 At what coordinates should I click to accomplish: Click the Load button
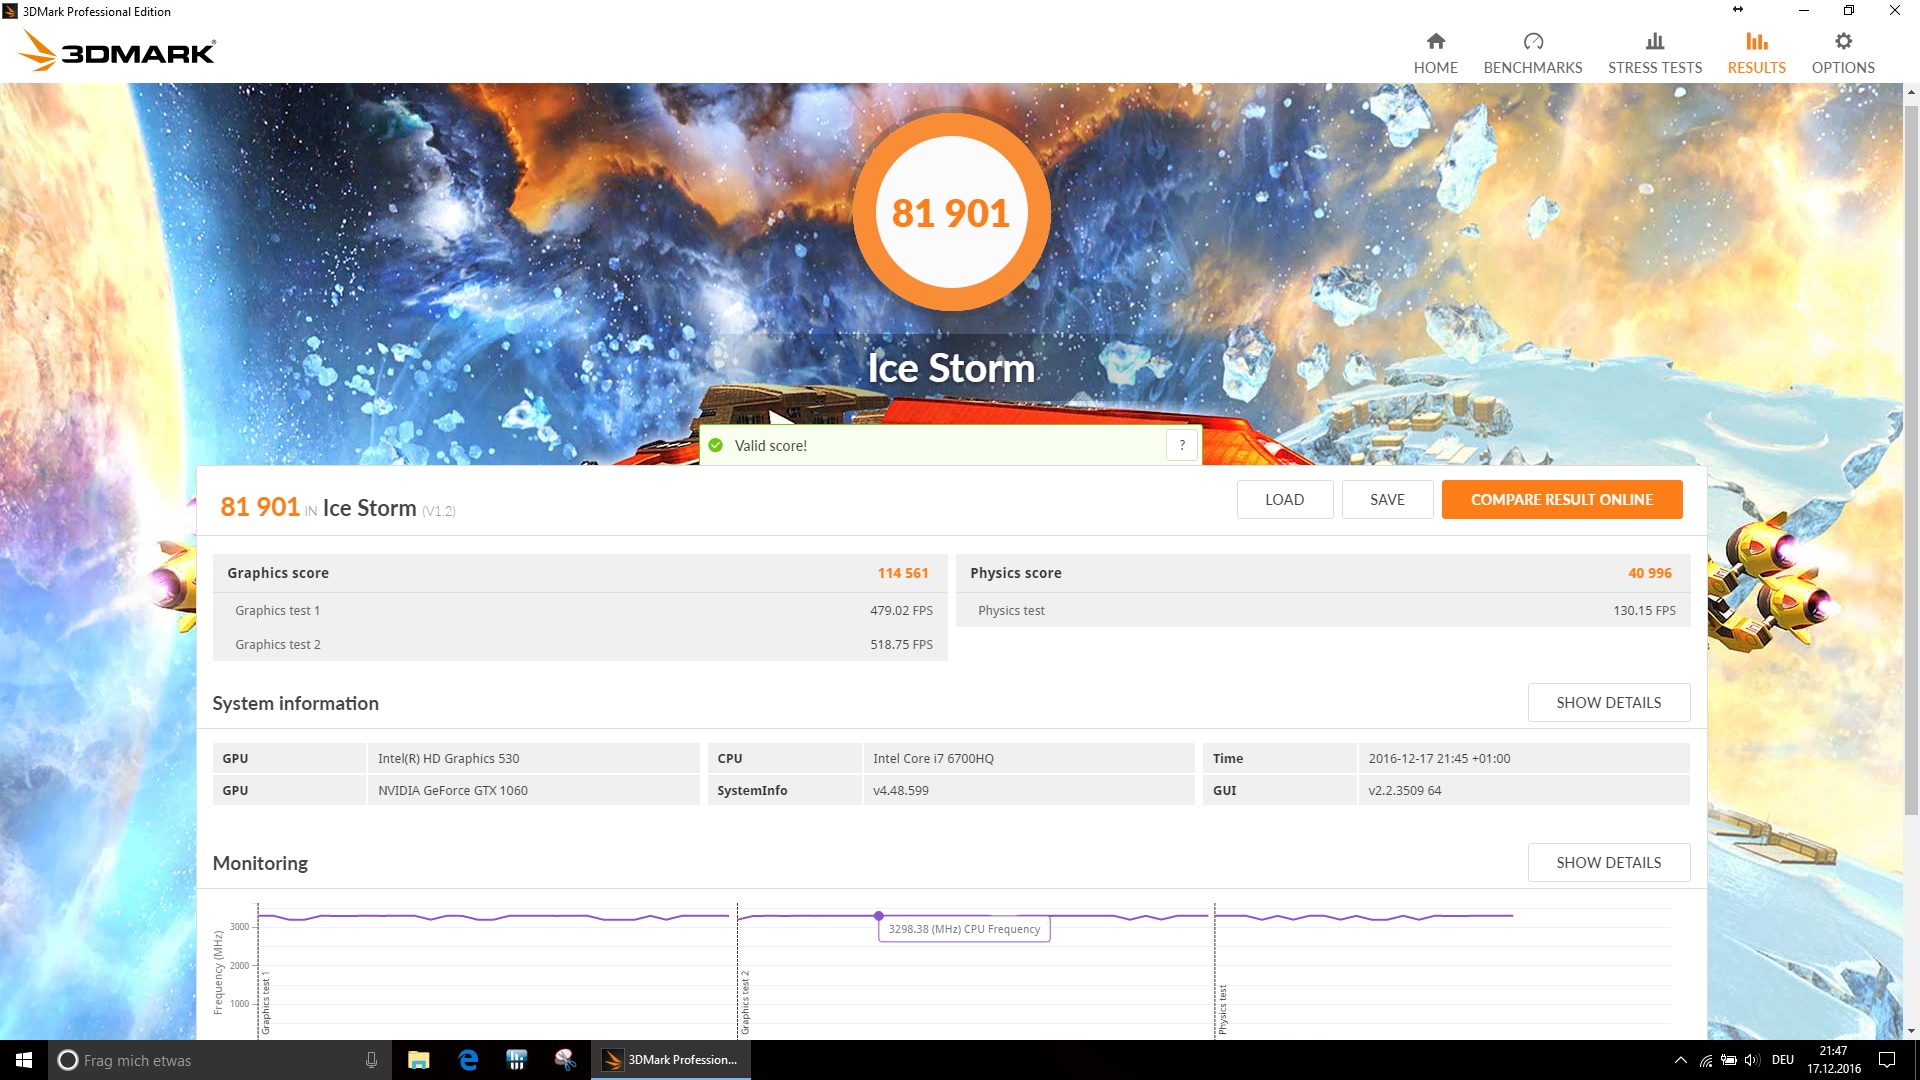pos(1284,500)
